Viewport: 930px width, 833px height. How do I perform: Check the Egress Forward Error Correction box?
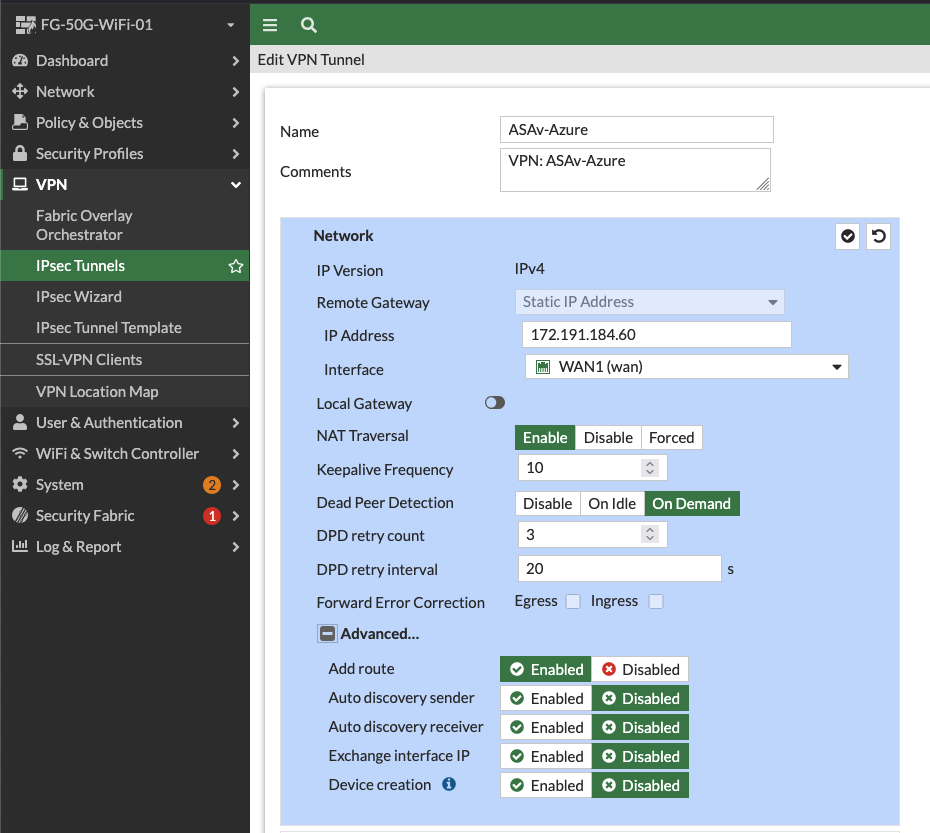[573, 602]
